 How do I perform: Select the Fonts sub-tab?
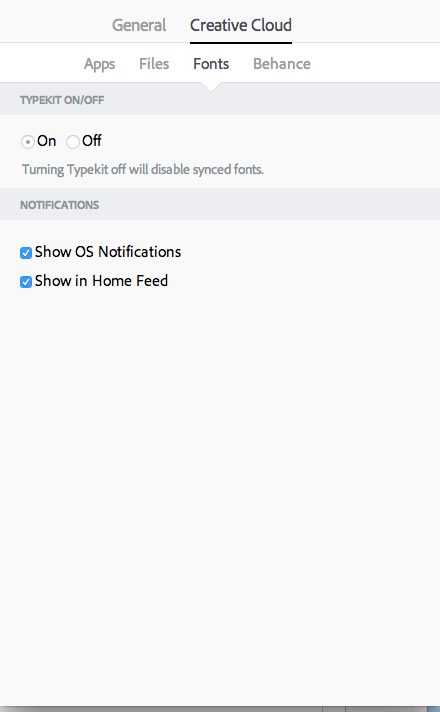pyautogui.click(x=211, y=64)
